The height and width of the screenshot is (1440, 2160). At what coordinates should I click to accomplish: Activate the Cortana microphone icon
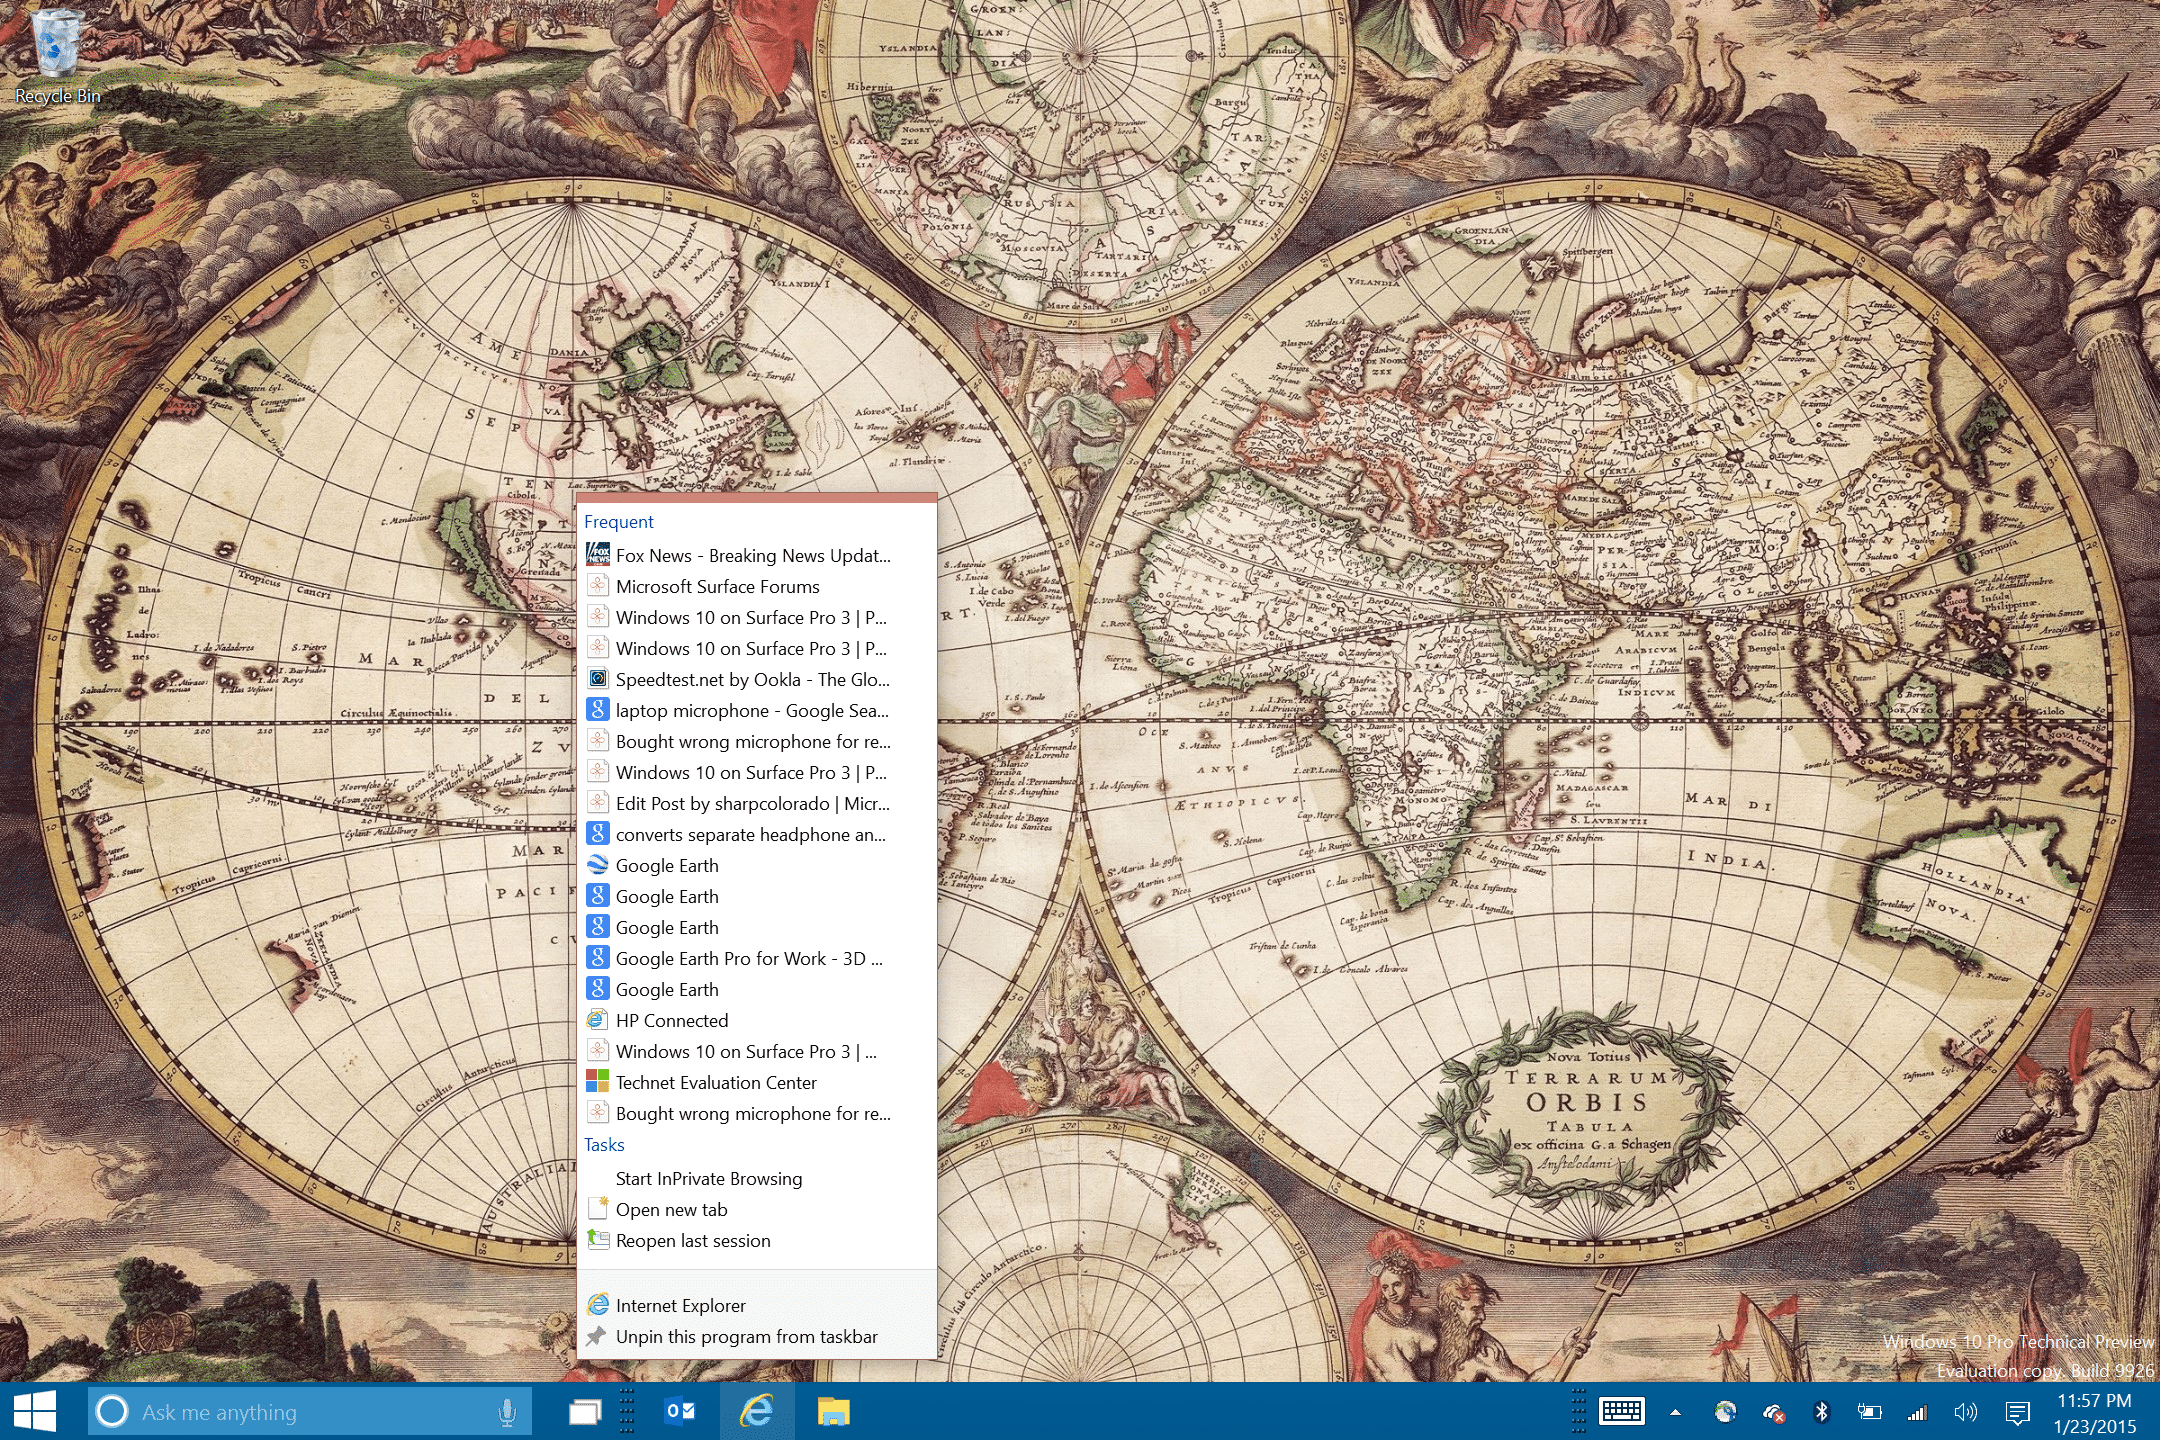pos(507,1412)
